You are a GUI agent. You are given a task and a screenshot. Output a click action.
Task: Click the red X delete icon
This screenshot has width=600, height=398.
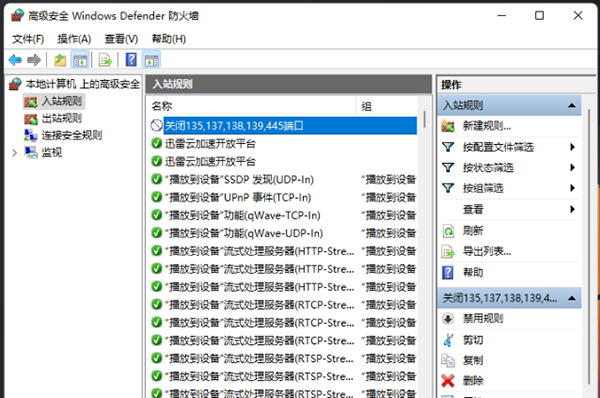click(x=448, y=381)
